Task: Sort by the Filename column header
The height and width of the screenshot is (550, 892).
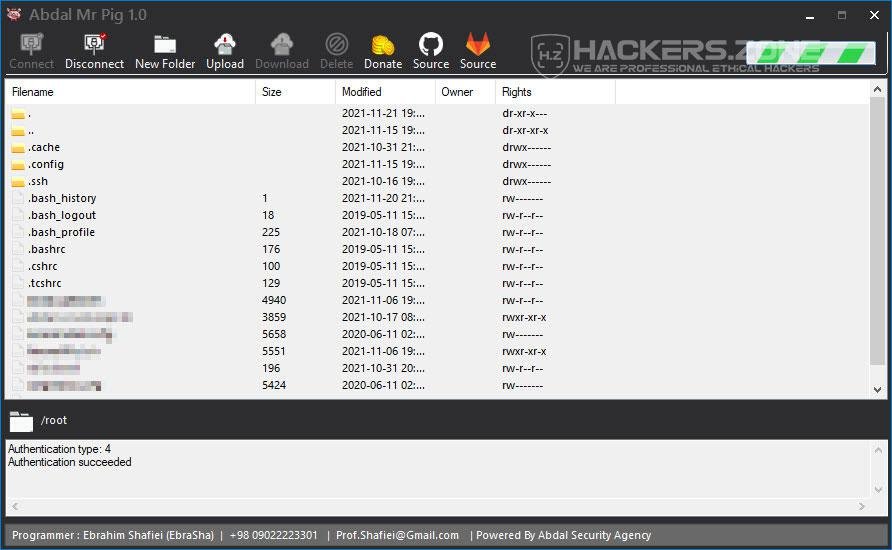Action: [130, 92]
